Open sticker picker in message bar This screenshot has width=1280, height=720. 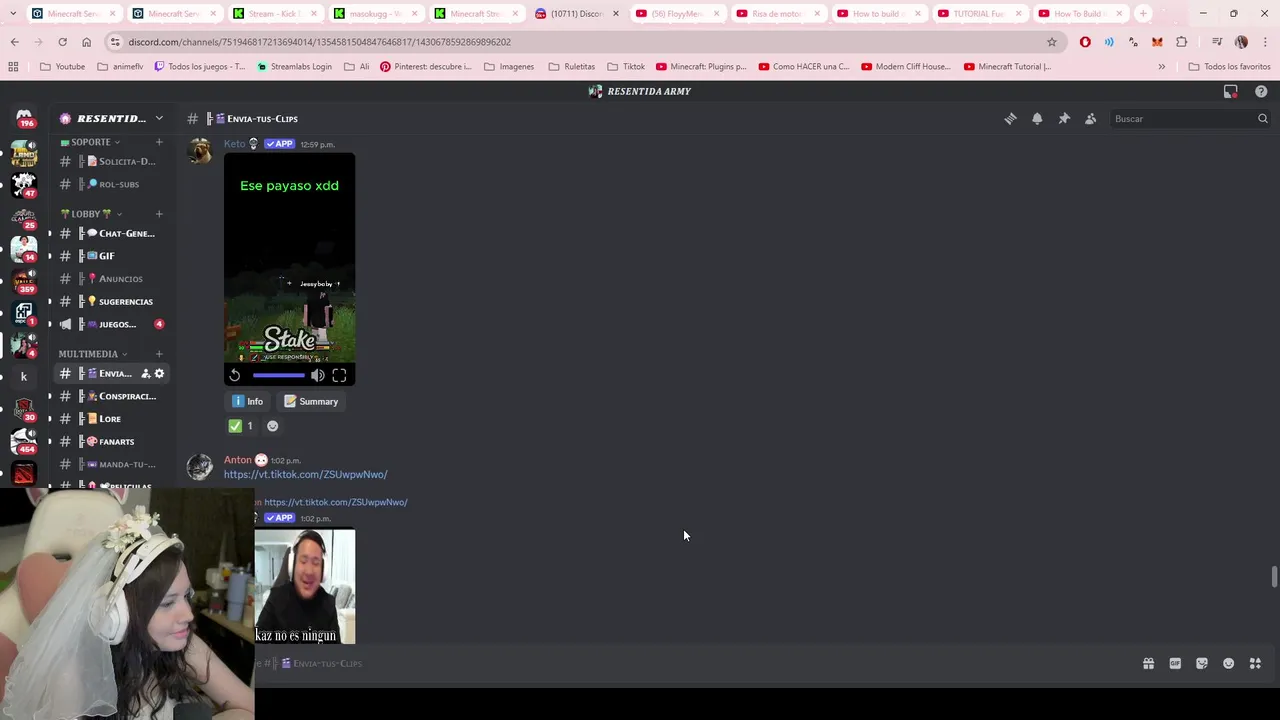(1202, 663)
